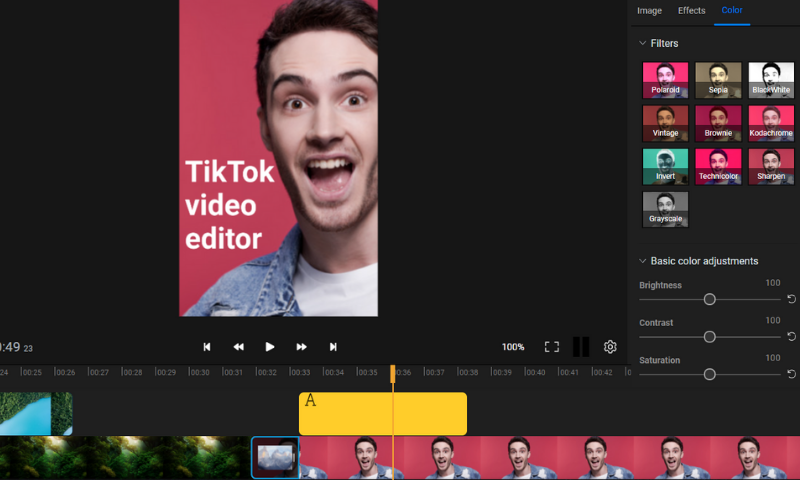Play the video preview
Viewport: 800px width, 480px height.
270,347
